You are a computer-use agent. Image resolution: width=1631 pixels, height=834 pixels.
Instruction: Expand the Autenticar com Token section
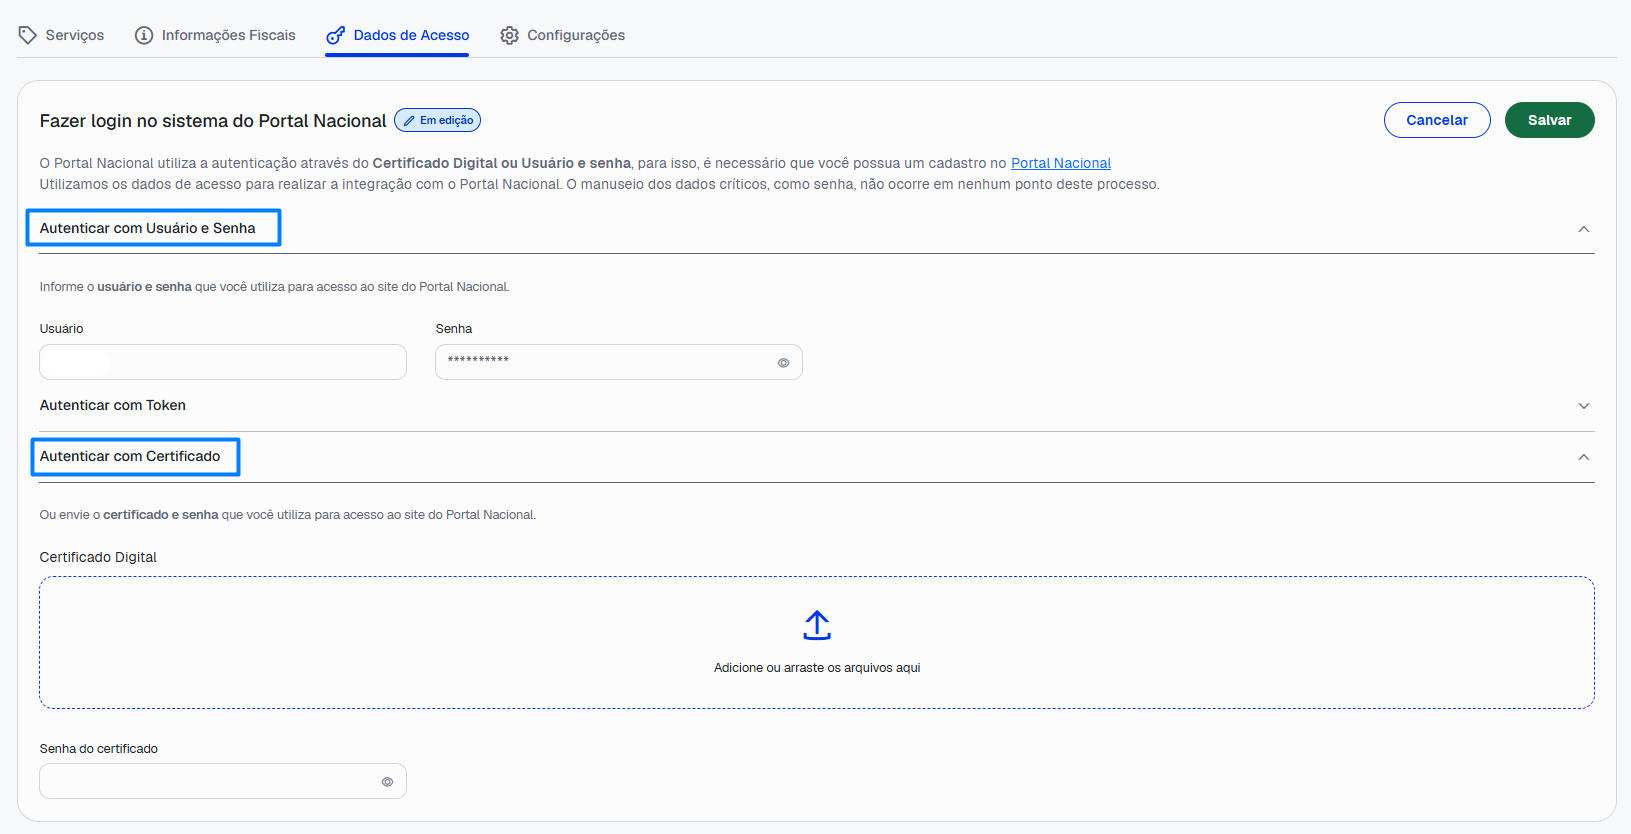click(x=1584, y=406)
